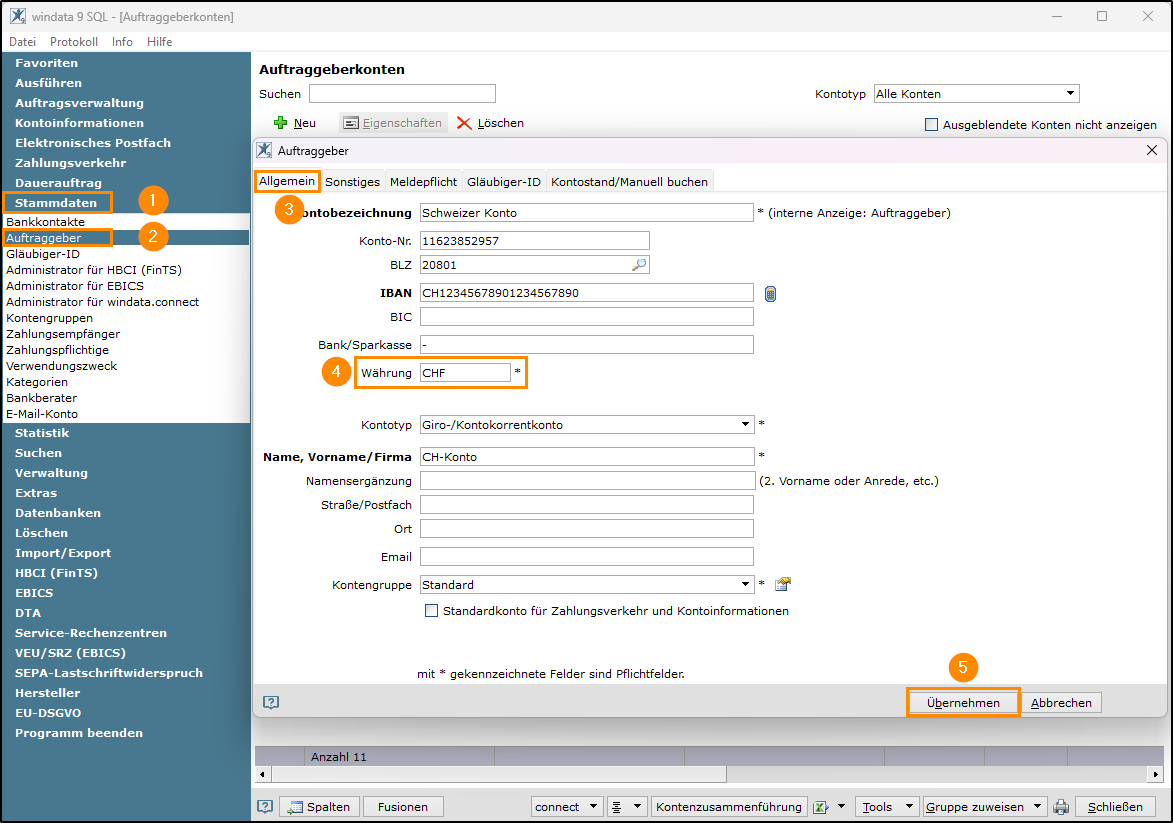1173x823 pixels.
Task: Click the Übernehmen button
Action: click(963, 703)
